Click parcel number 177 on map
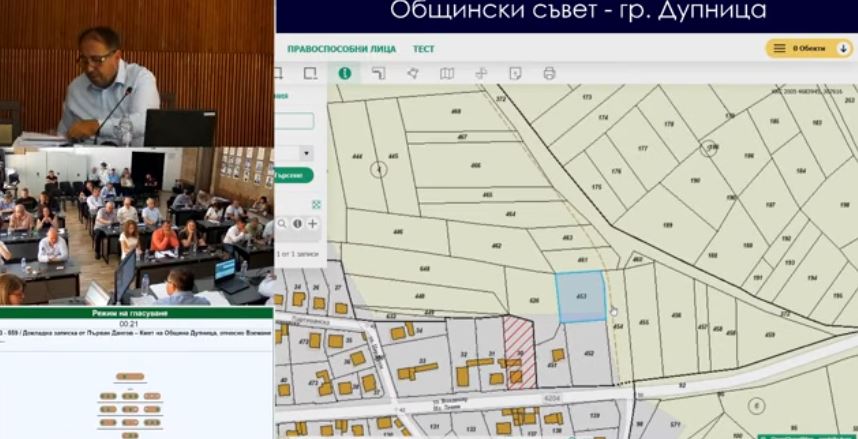The height and width of the screenshot is (439, 858). pyautogui.click(x=642, y=148)
